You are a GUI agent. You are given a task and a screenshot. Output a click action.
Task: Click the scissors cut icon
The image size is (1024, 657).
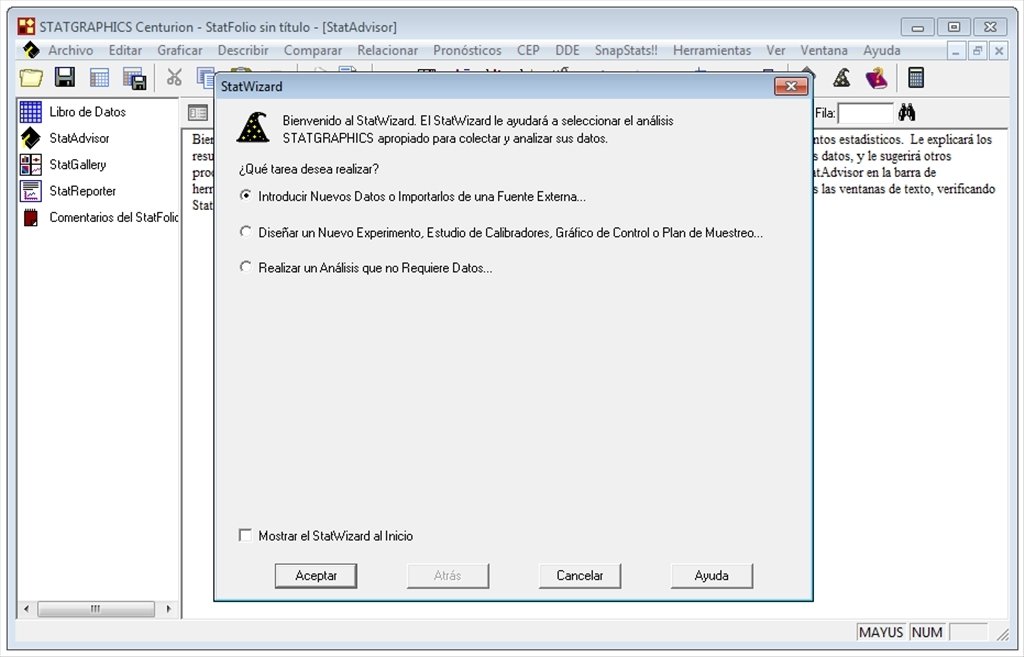174,78
